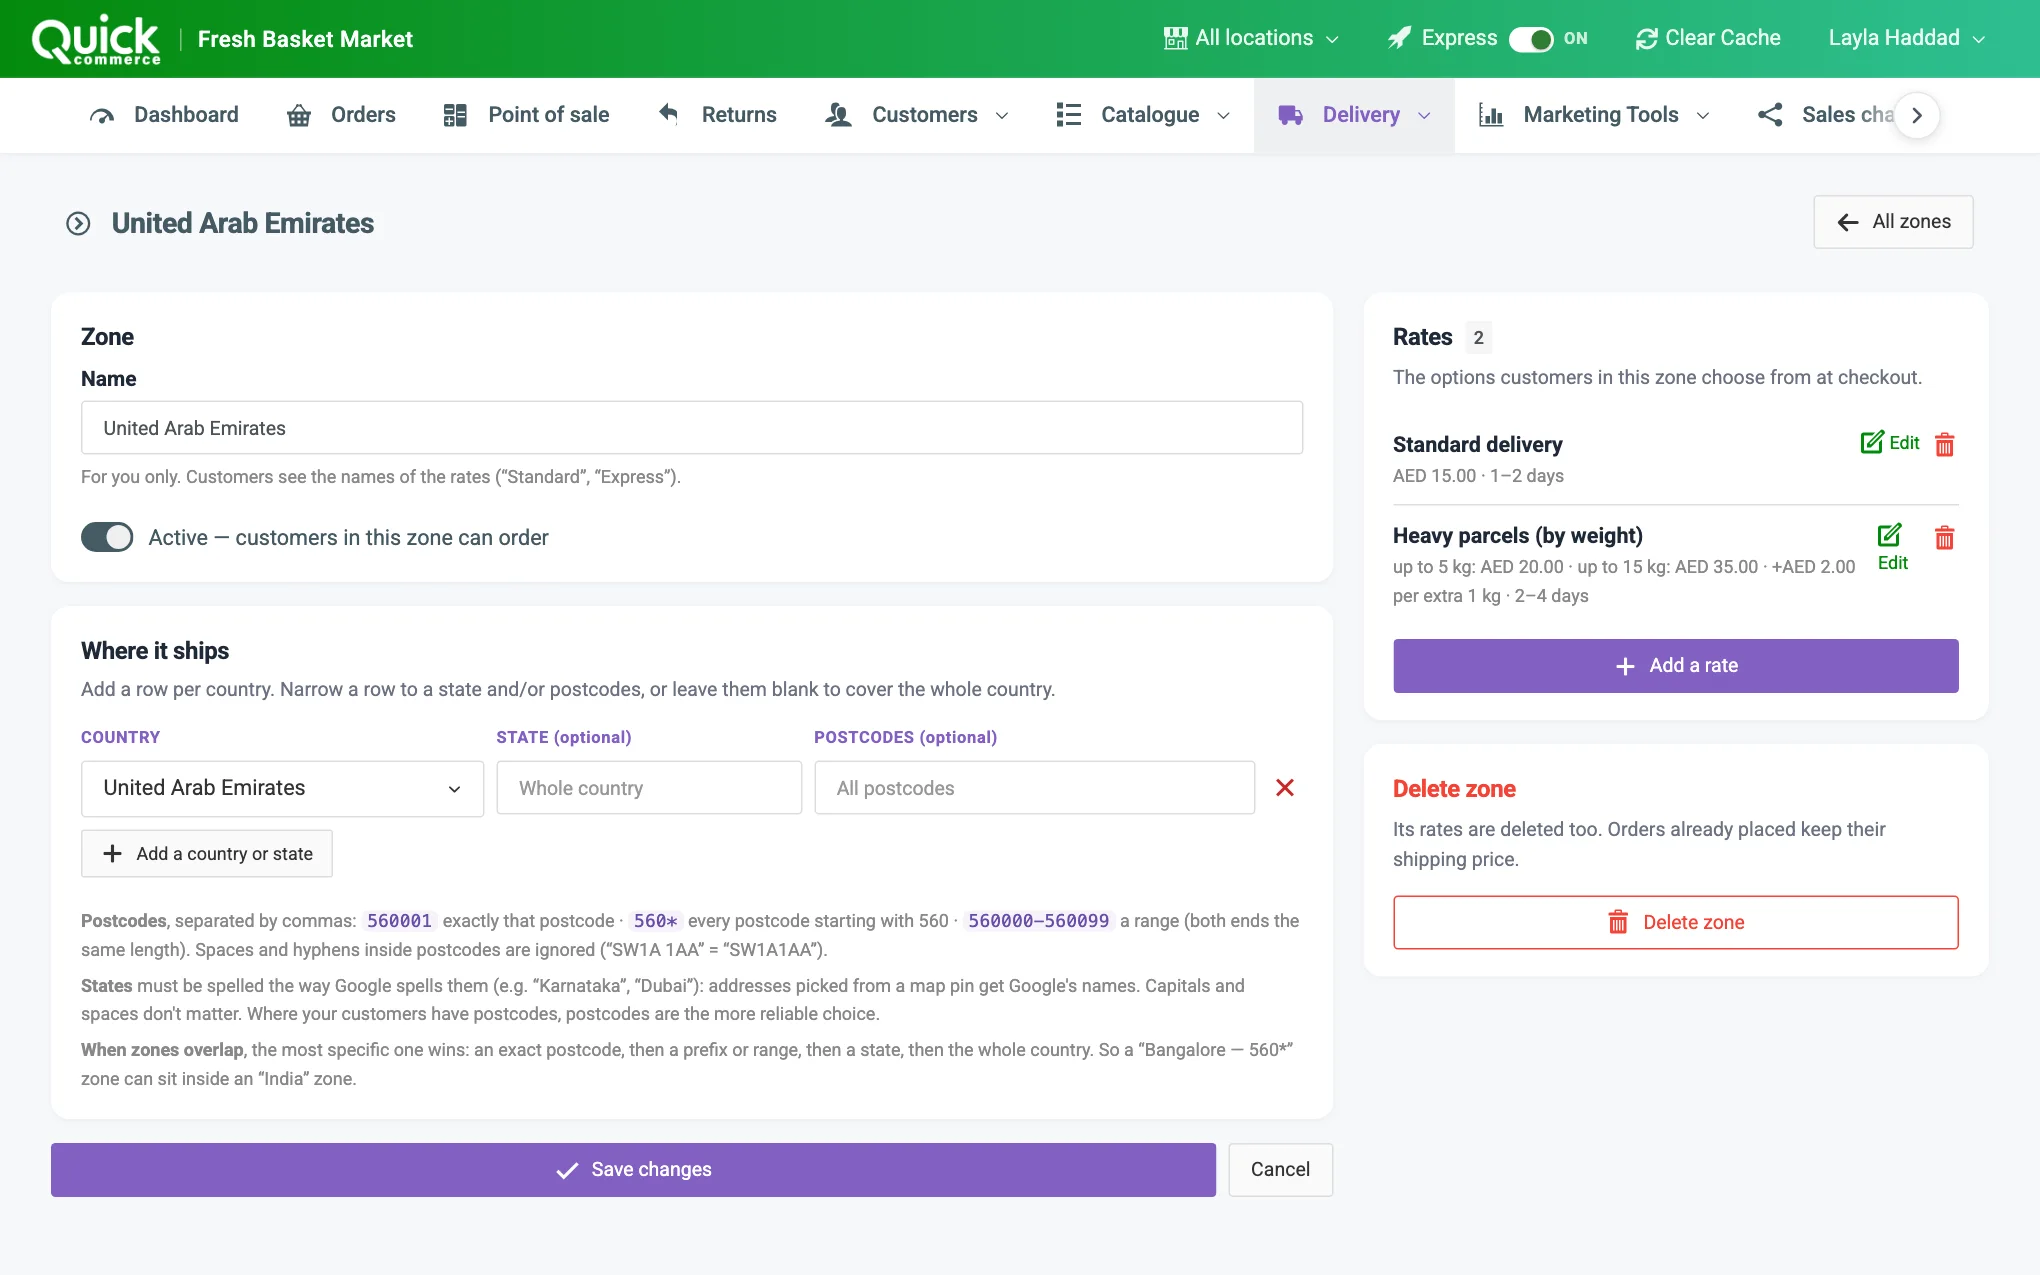Open the Dashboard page
Viewport: 2040px width, 1275px height.
pos(164,115)
